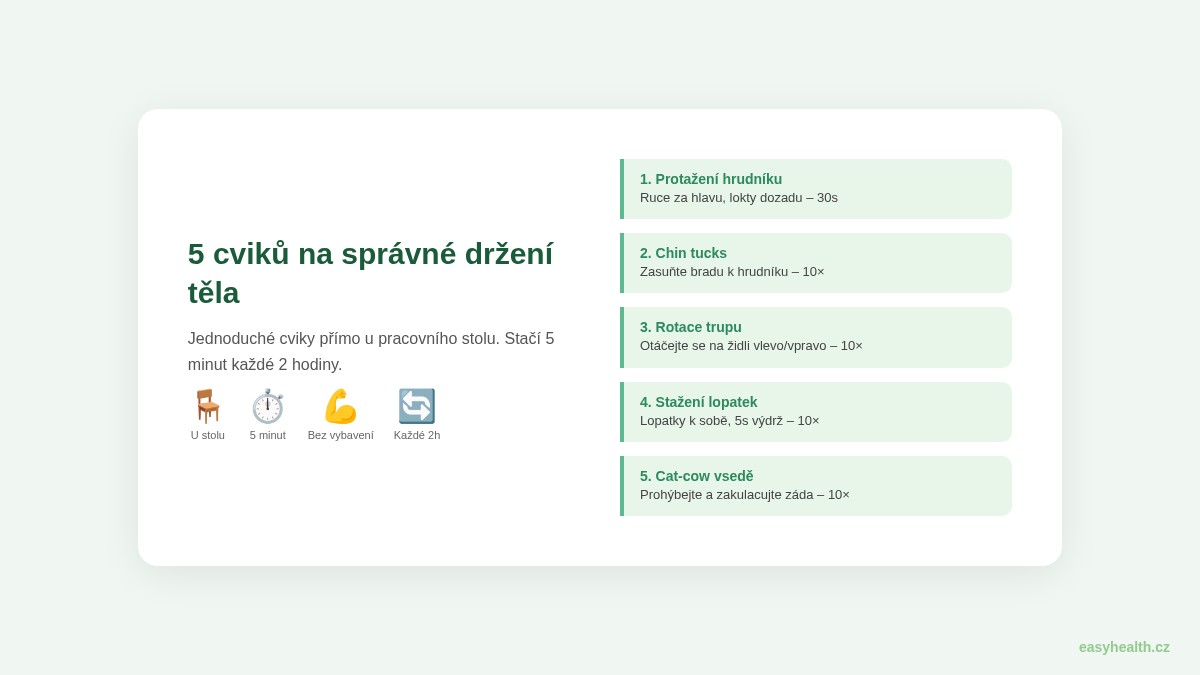Open the '1. Protažení hrudníku' exercise card
This screenshot has height=675, width=1200.
816,188
